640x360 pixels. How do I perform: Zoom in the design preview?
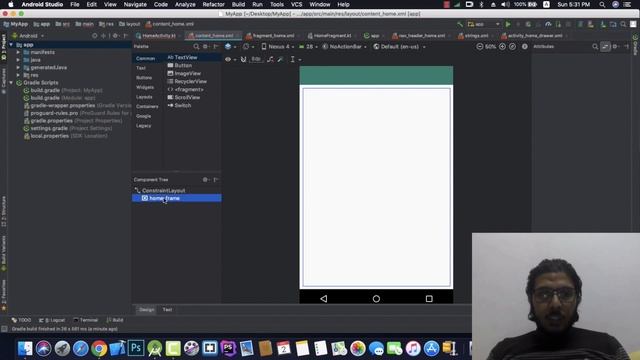click(x=502, y=47)
